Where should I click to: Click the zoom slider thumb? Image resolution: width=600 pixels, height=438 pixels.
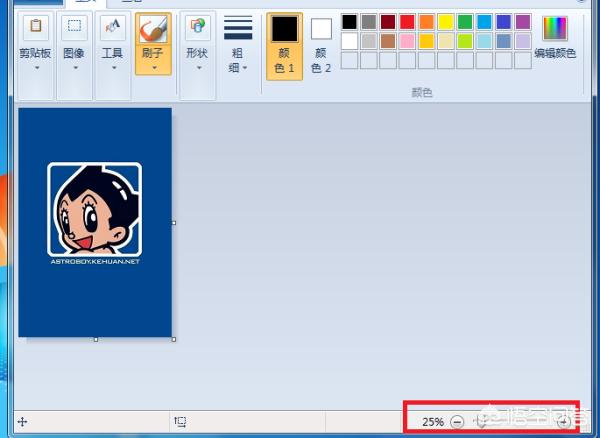pos(480,422)
